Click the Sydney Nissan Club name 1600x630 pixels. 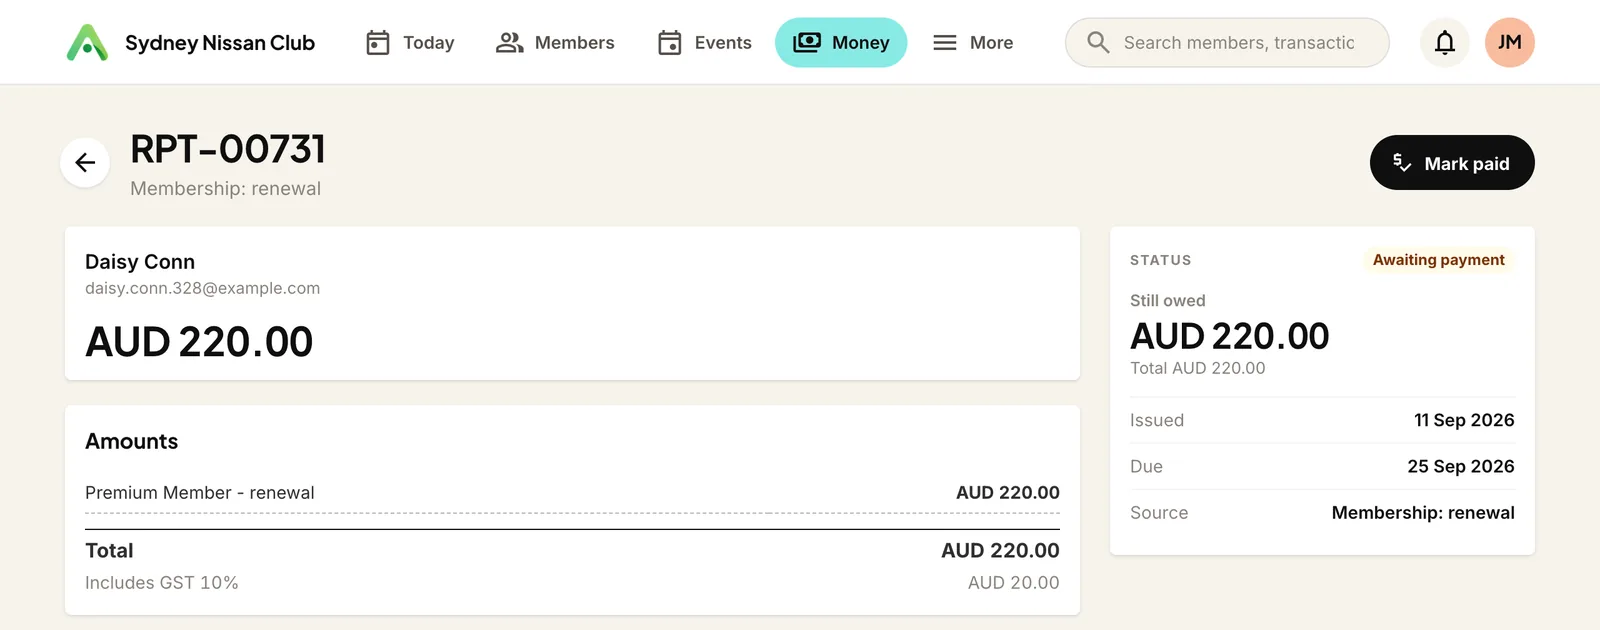[x=220, y=43]
